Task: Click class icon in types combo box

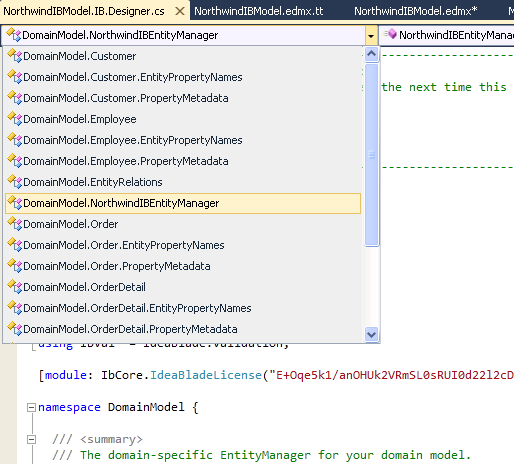Action: (x=13, y=35)
